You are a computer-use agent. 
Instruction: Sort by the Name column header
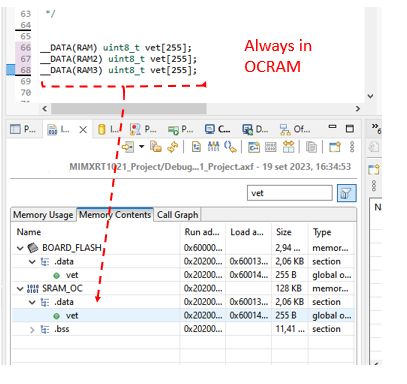[95, 232]
